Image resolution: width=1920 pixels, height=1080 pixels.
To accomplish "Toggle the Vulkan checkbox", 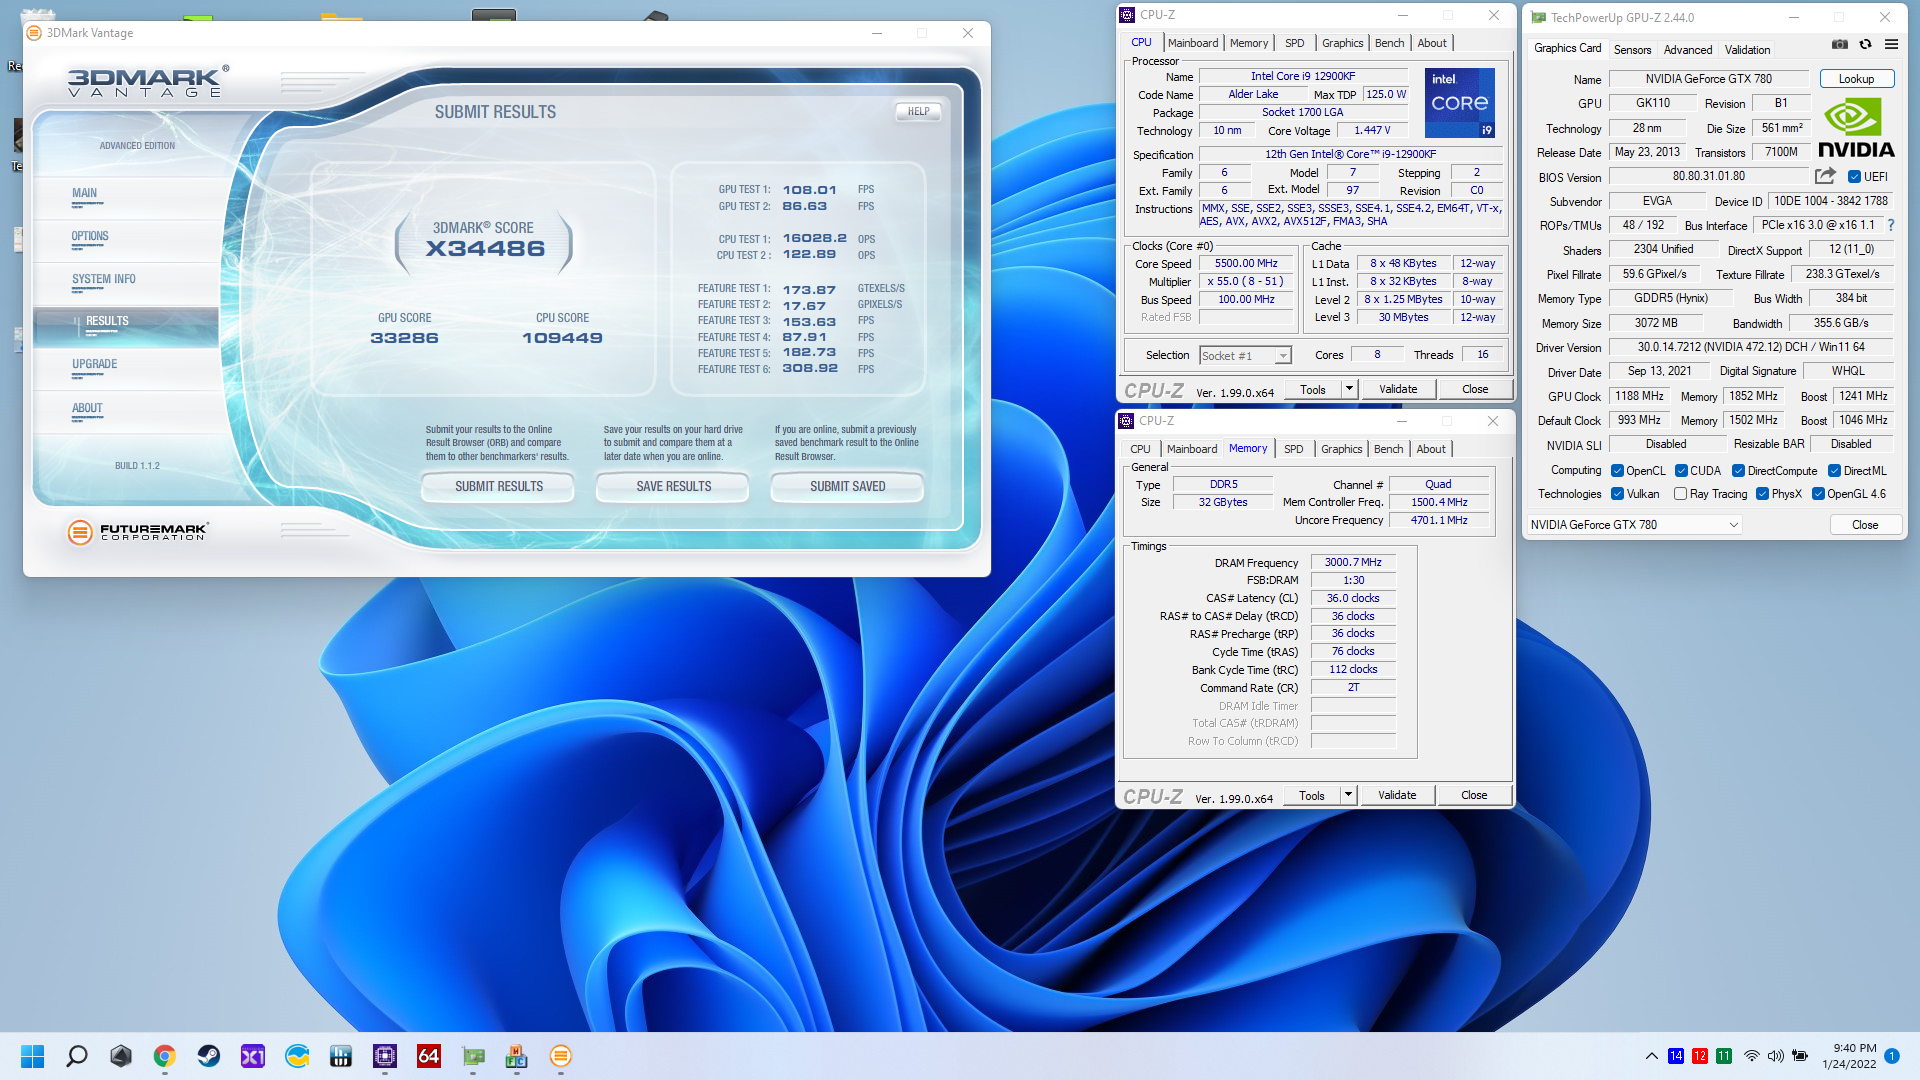I will coord(1617,494).
